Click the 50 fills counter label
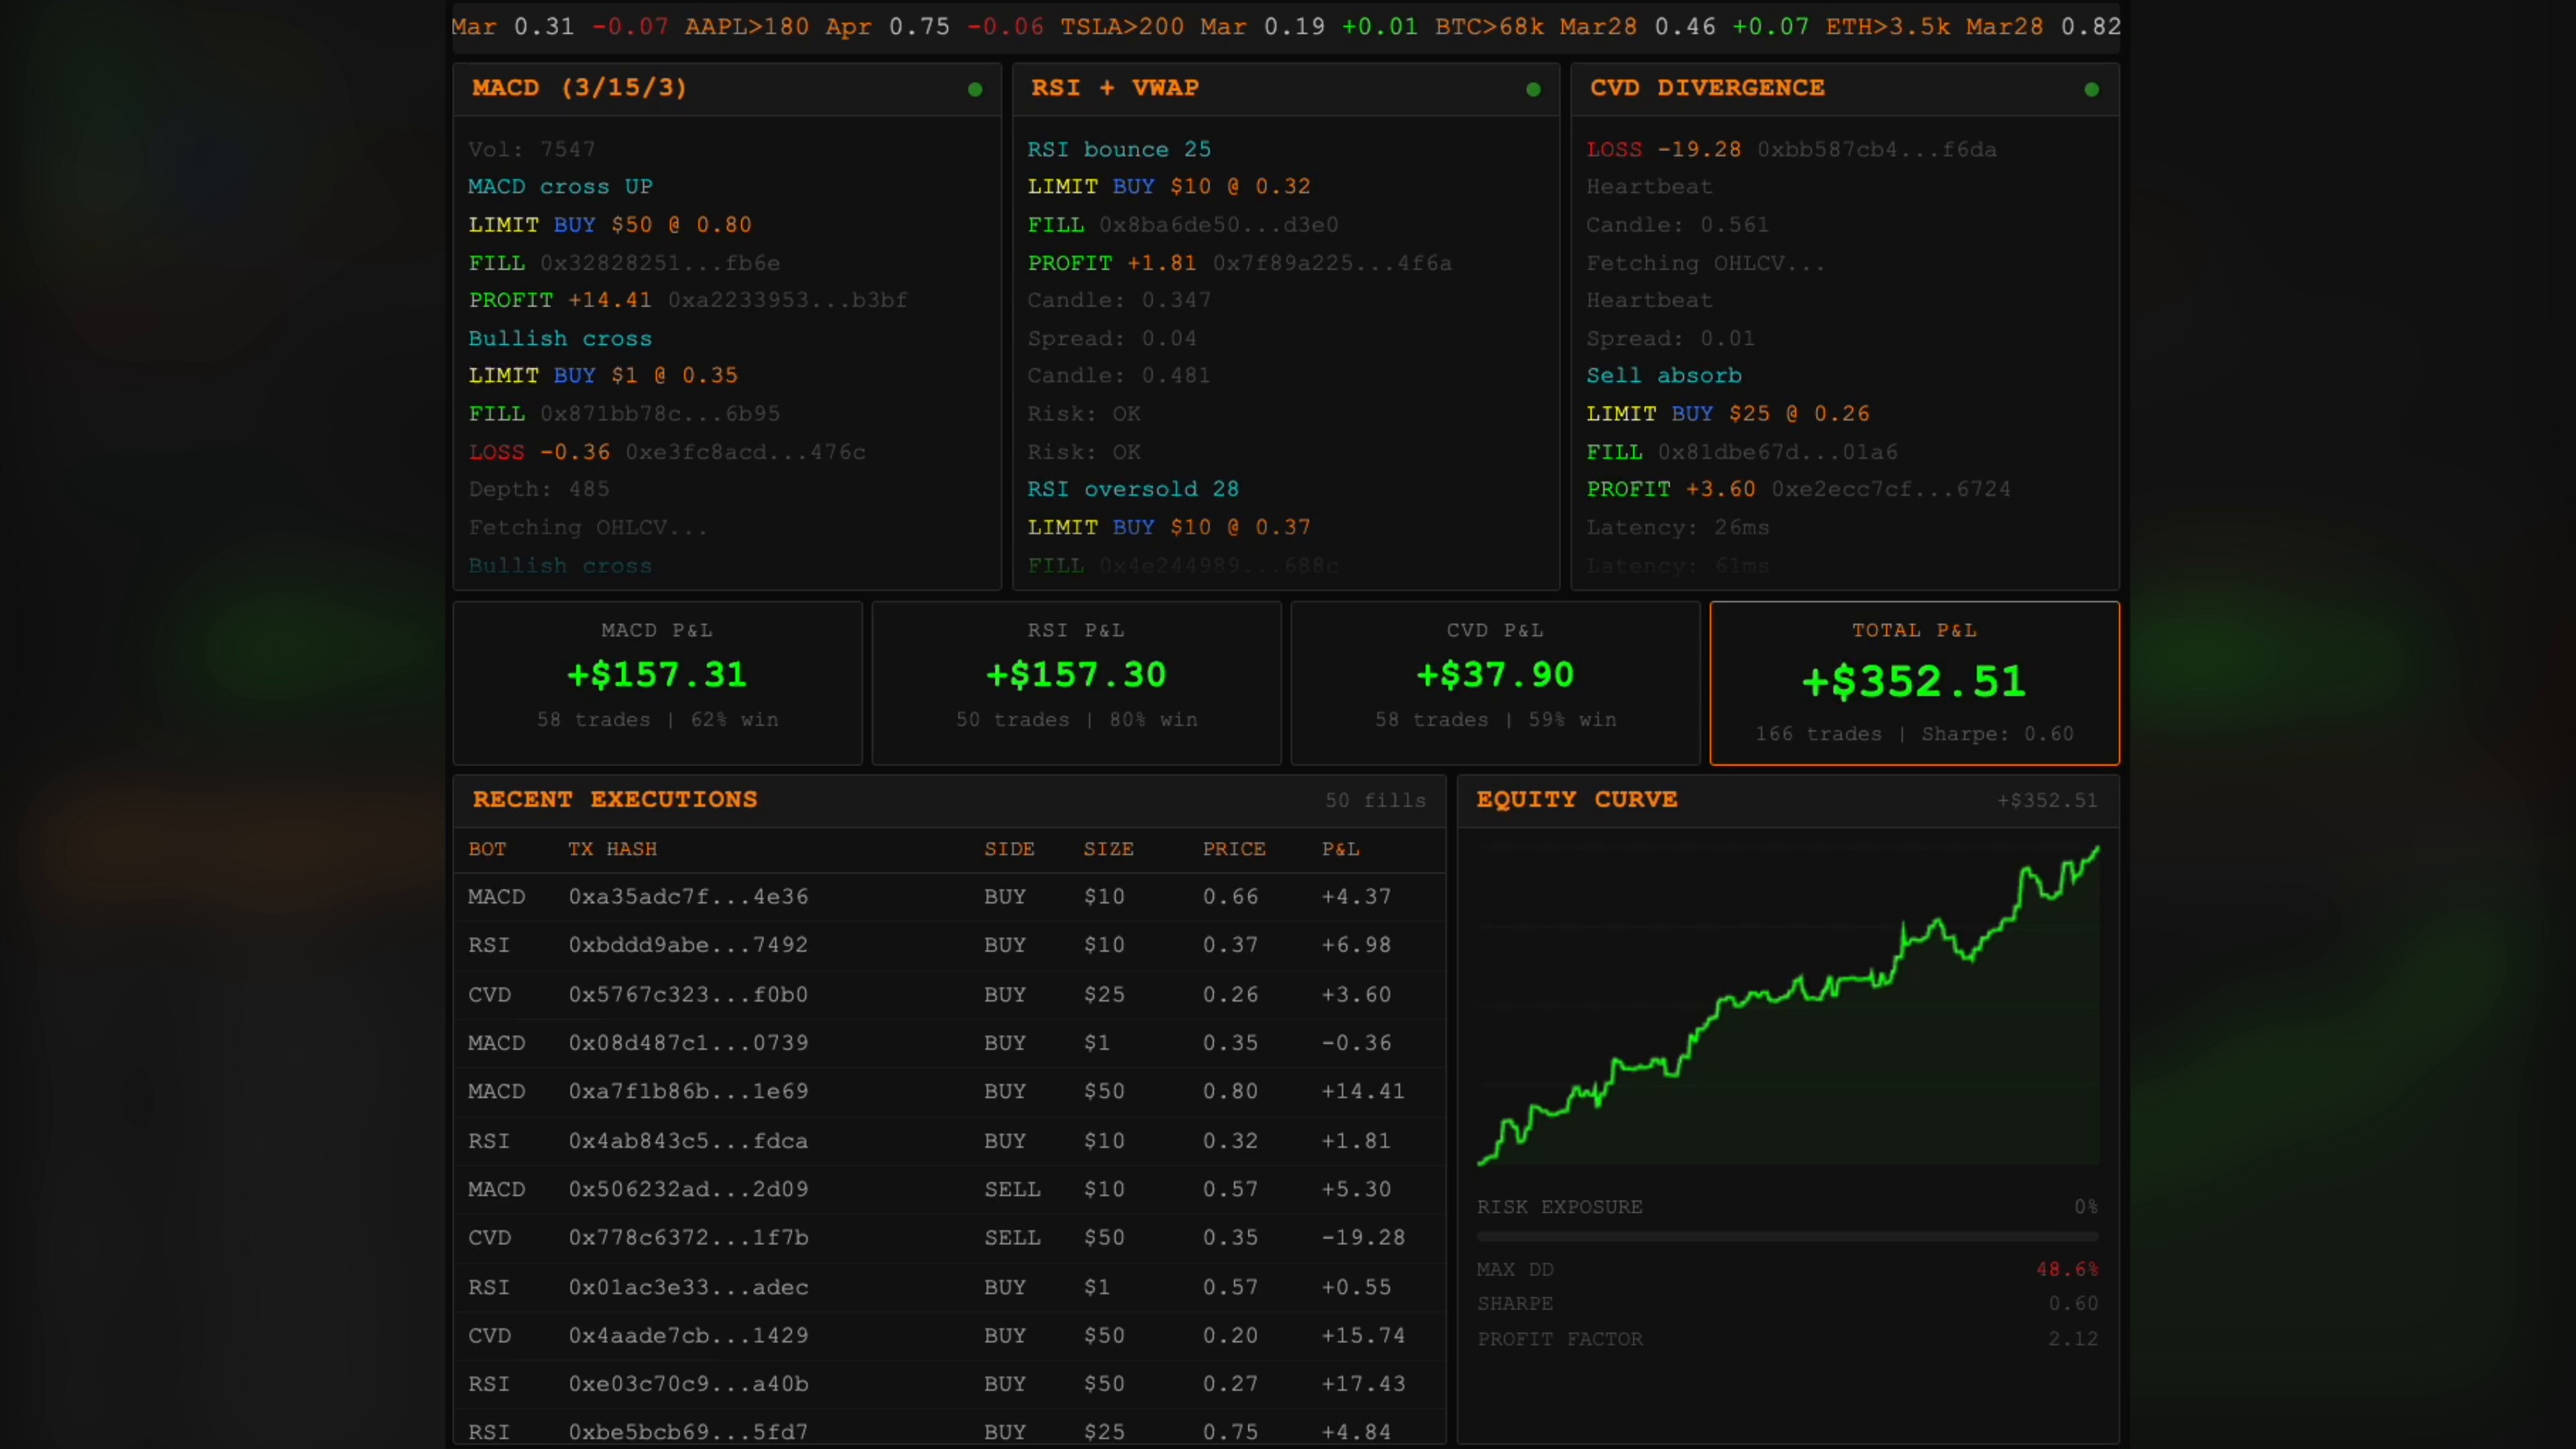This screenshot has height=1449, width=2576. tap(1375, 800)
